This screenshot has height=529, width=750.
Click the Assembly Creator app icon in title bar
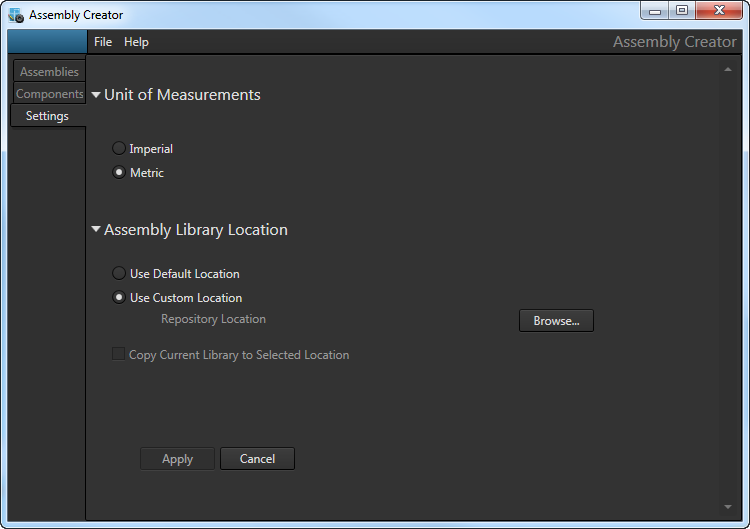point(16,15)
